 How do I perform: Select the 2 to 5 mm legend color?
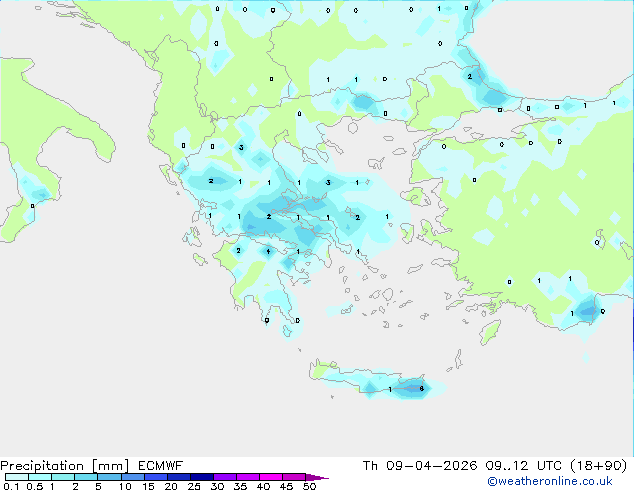point(86,477)
